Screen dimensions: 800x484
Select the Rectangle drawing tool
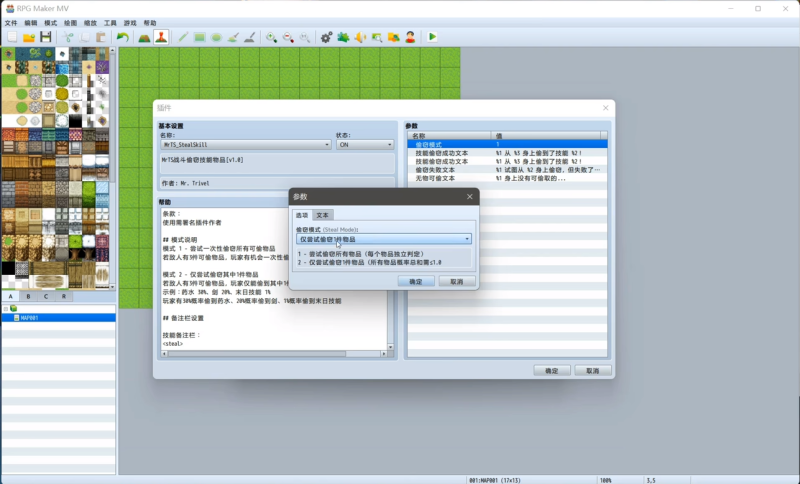(199, 37)
